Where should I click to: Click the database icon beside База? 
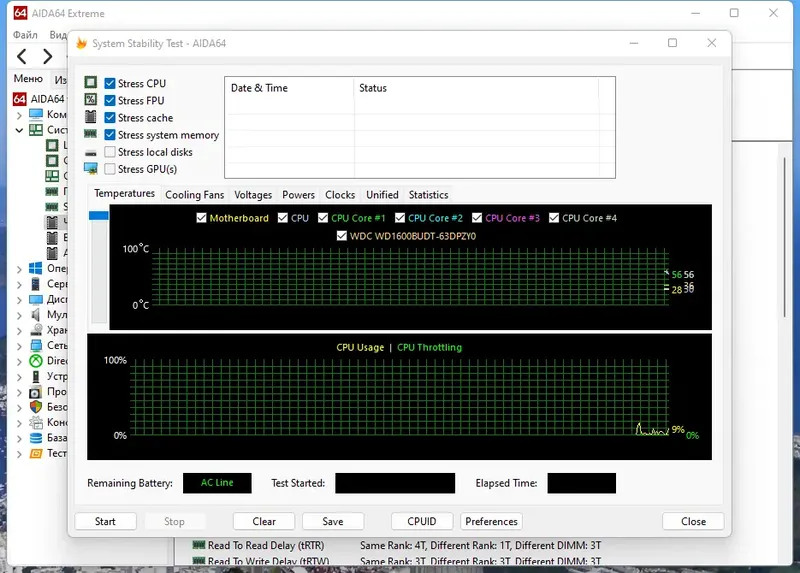click(36, 438)
